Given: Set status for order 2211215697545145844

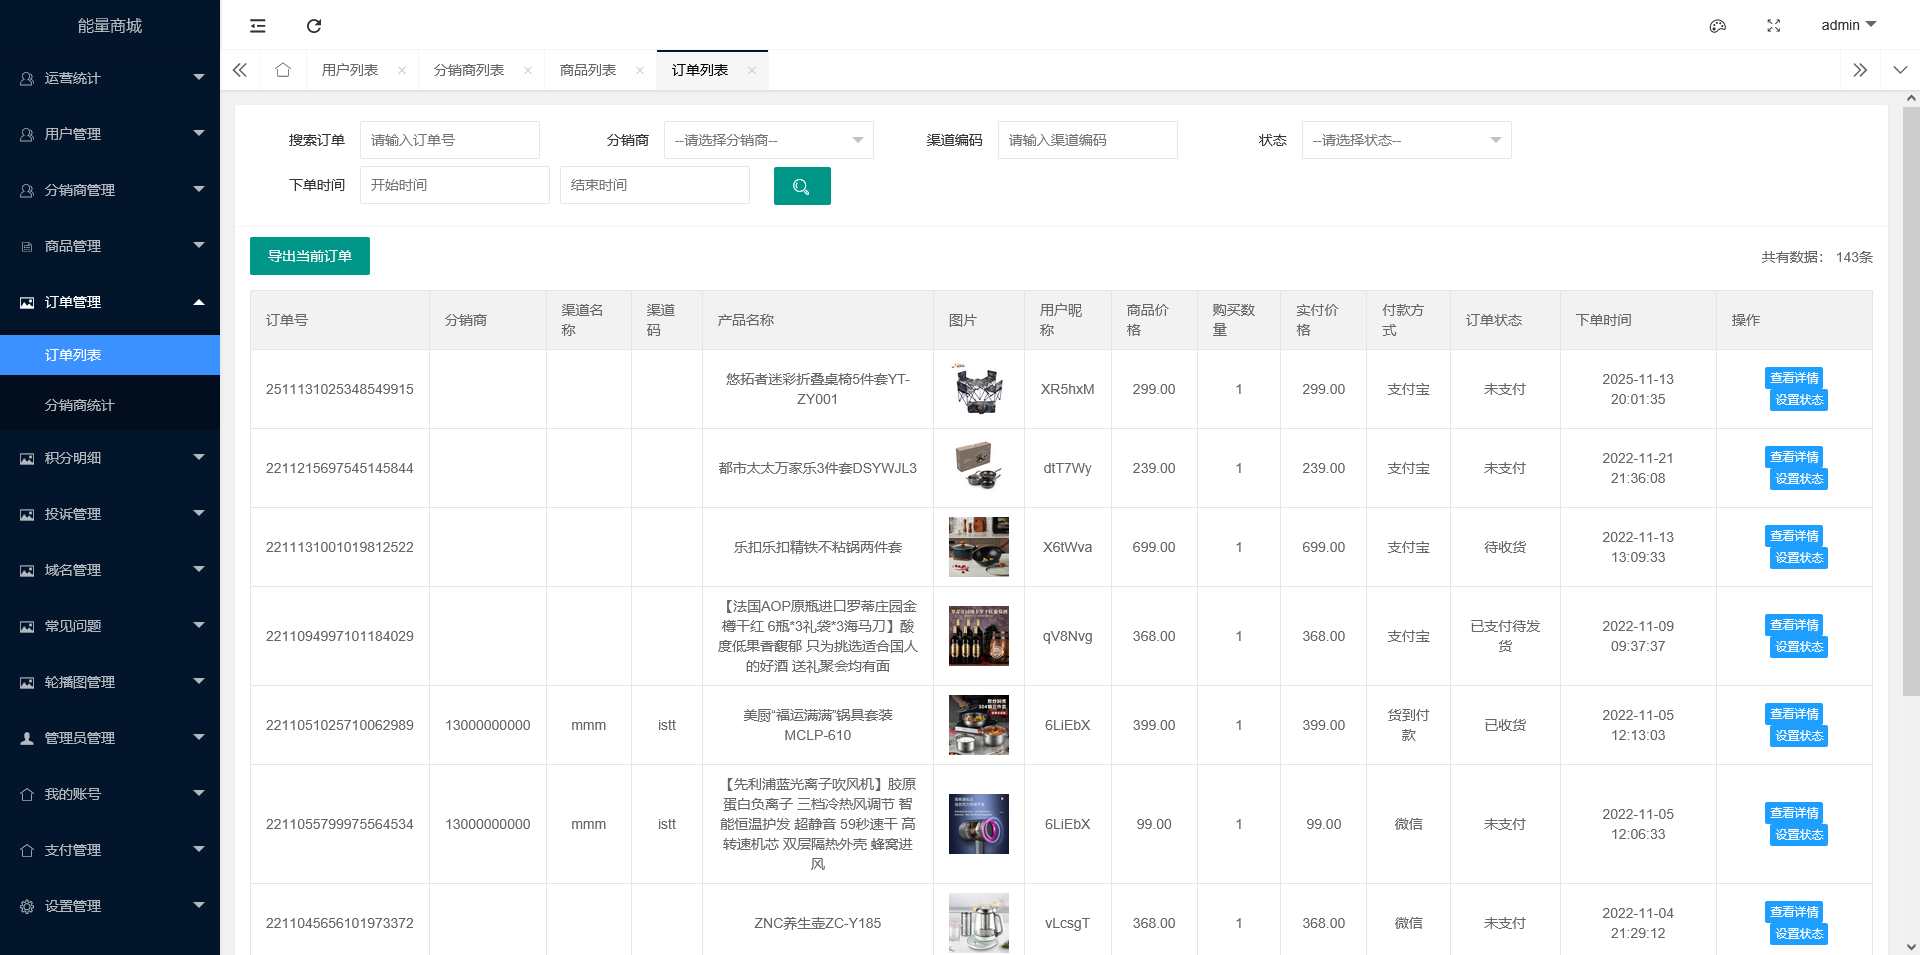Looking at the screenshot, I should click(1799, 479).
